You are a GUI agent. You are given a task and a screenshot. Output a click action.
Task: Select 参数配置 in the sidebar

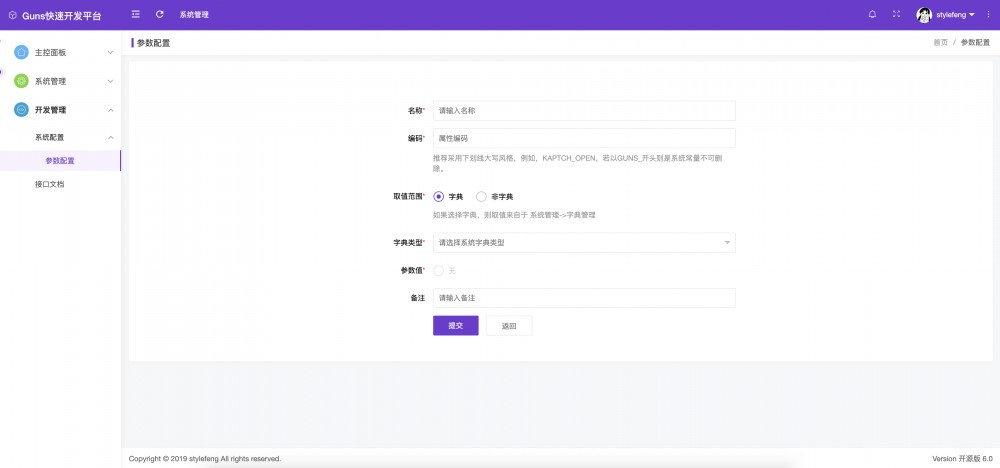tap(60, 161)
